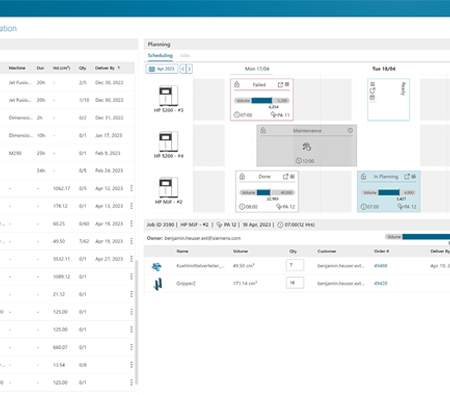Click the 171.14 cm³ volume of Gripper2
The image size is (450, 395).
pyautogui.click(x=244, y=283)
